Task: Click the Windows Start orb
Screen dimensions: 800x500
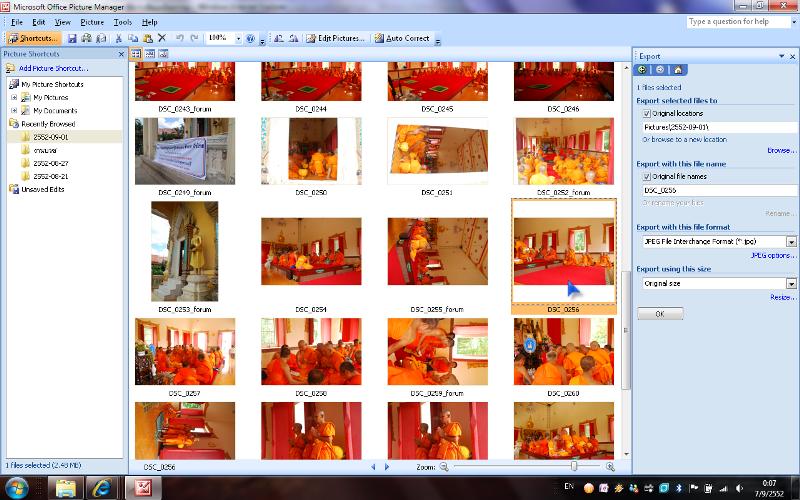Action: (x=17, y=488)
